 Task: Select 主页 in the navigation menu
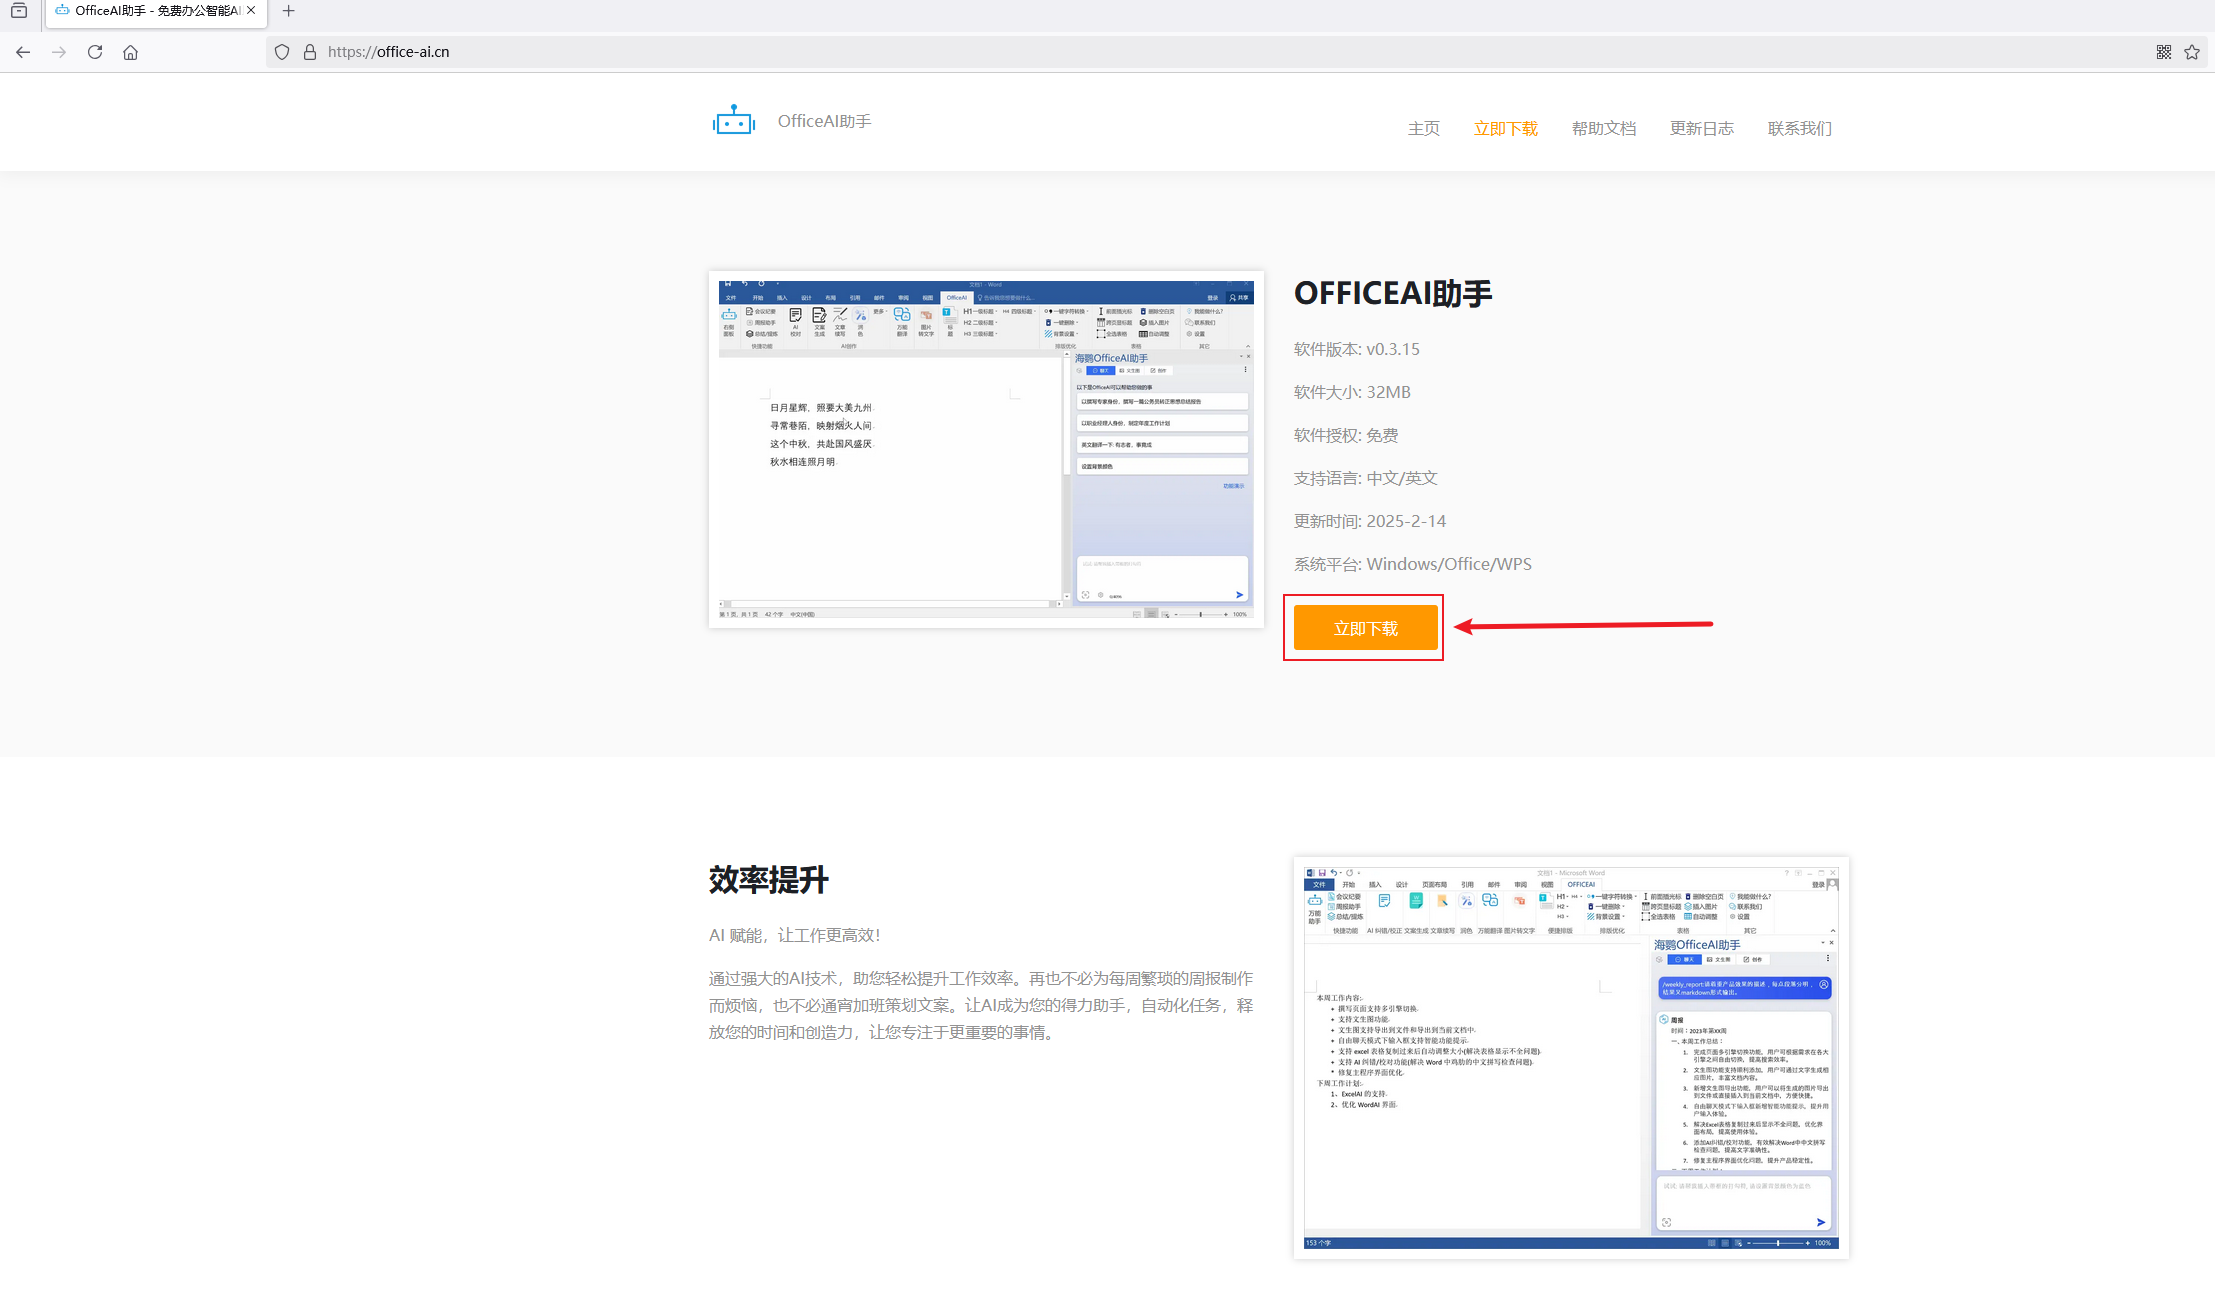1423,128
